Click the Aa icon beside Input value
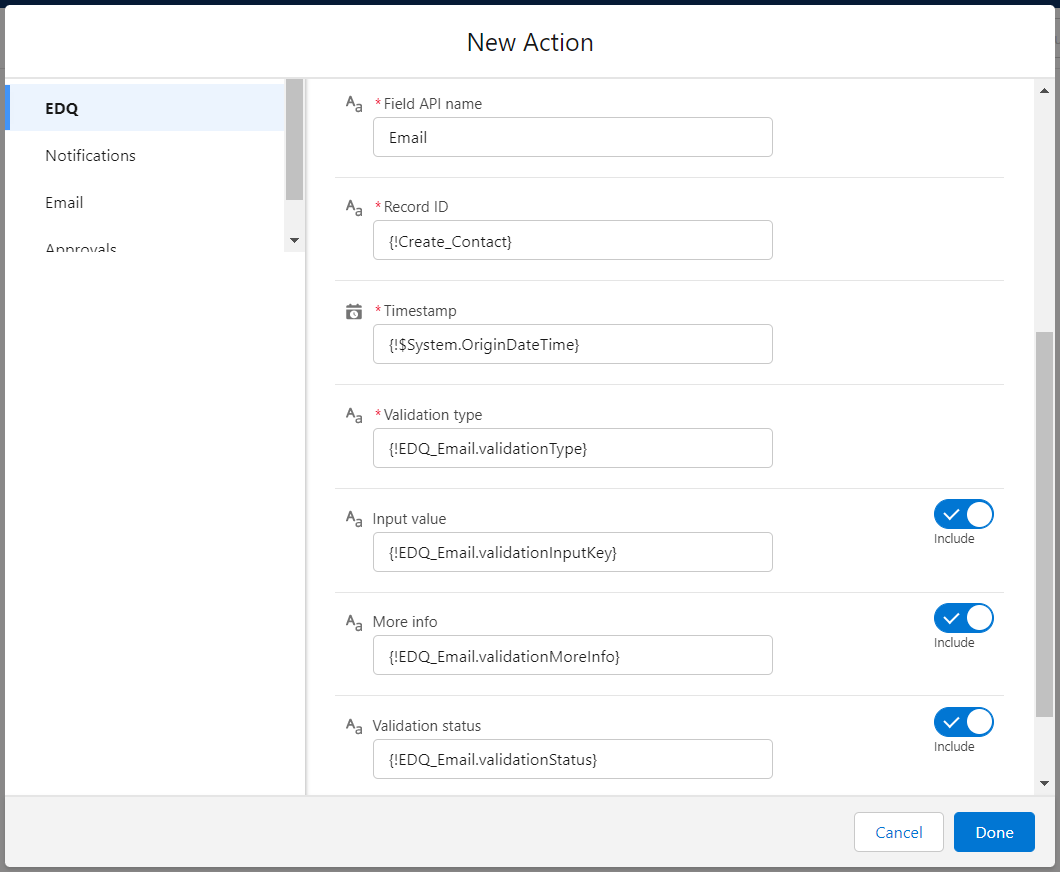This screenshot has height=872, width=1060. tap(354, 519)
